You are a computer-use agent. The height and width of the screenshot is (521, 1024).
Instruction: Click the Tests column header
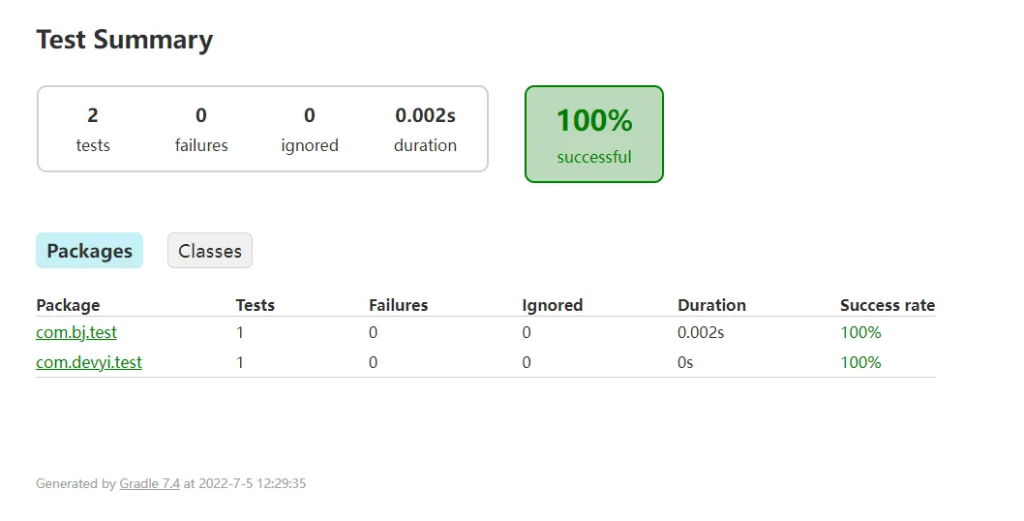point(255,305)
